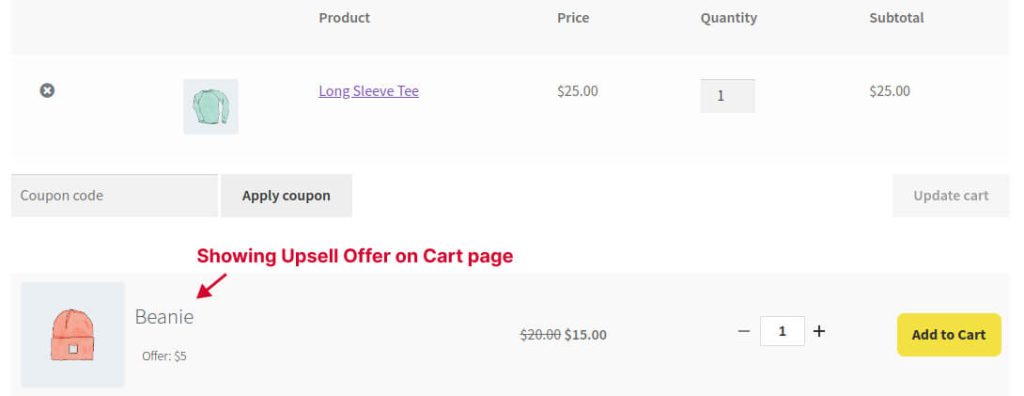The height and width of the screenshot is (396, 1024).
Task: Select the Long Sleeve Tee quantity field
Action: tap(728, 96)
